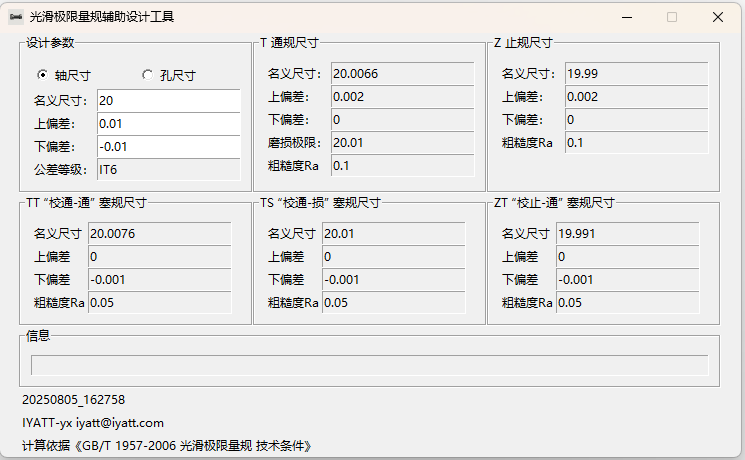Click the Z 止规 上偏差 value 0.002
The height and width of the screenshot is (460, 745).
click(637, 97)
